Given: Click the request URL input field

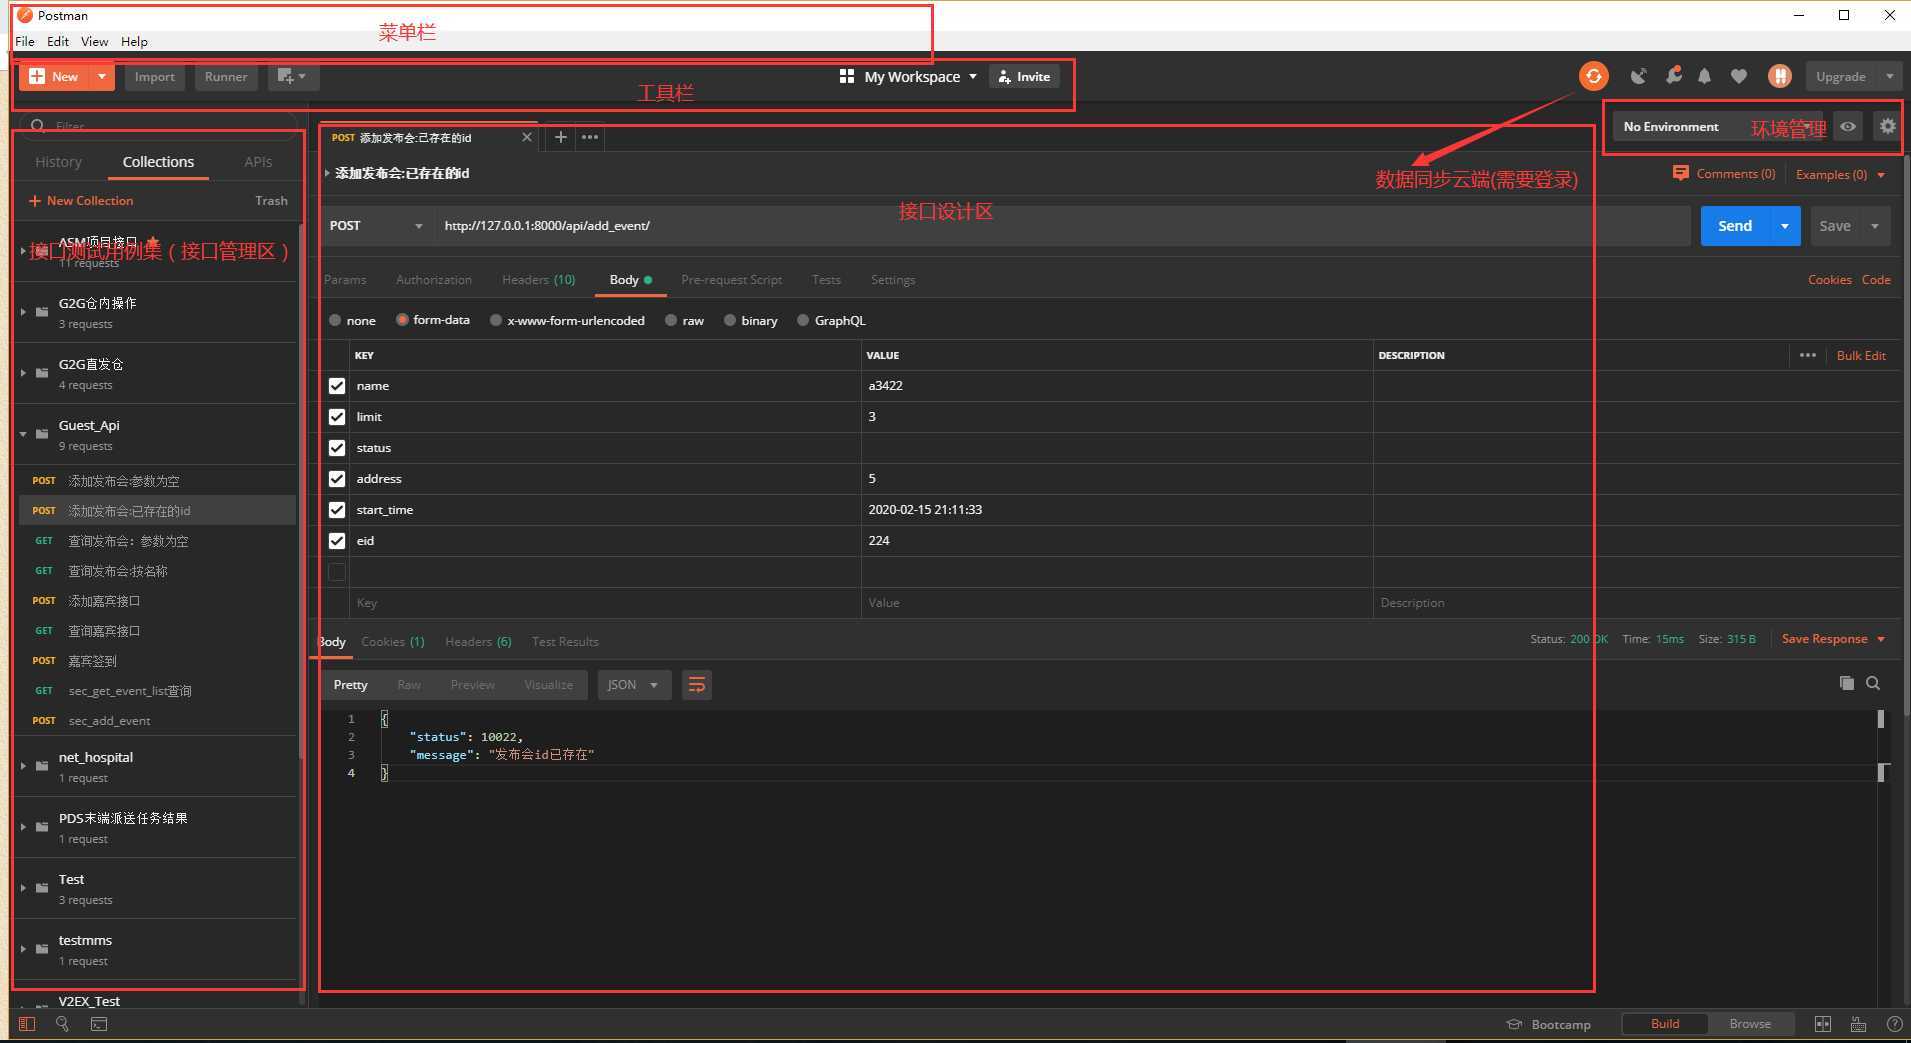Looking at the screenshot, I should [1061, 226].
